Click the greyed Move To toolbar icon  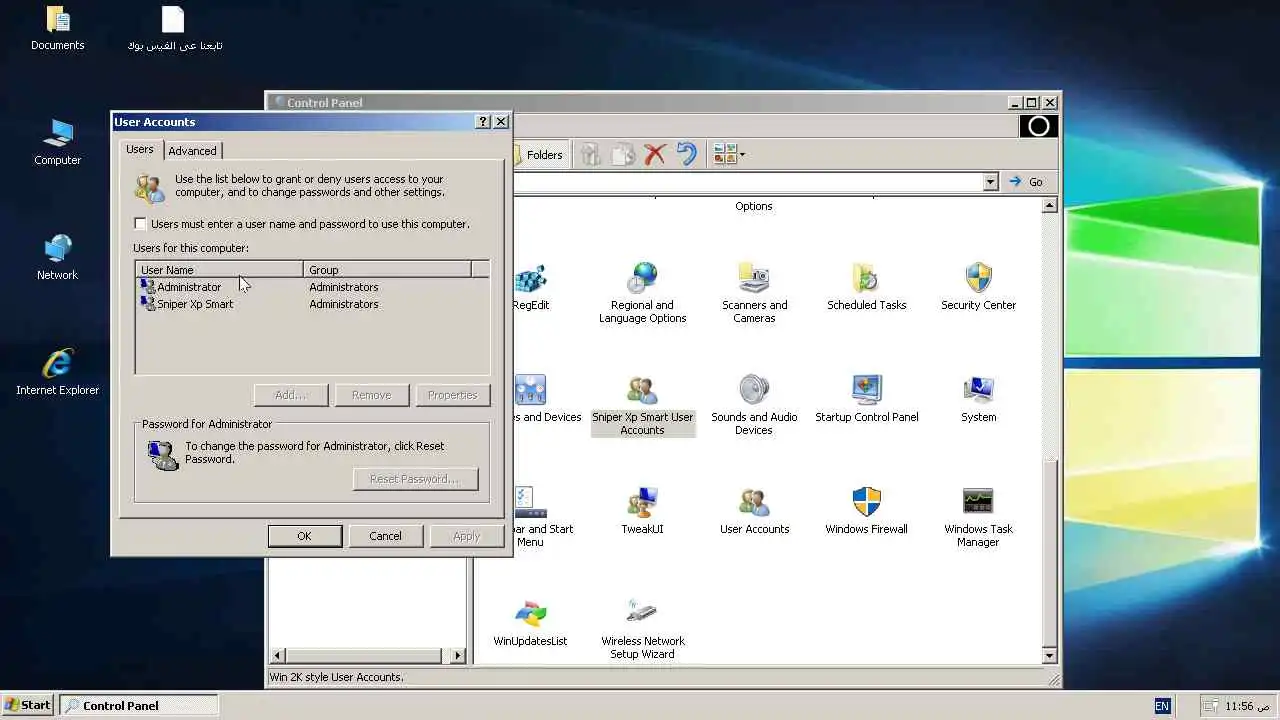point(590,154)
